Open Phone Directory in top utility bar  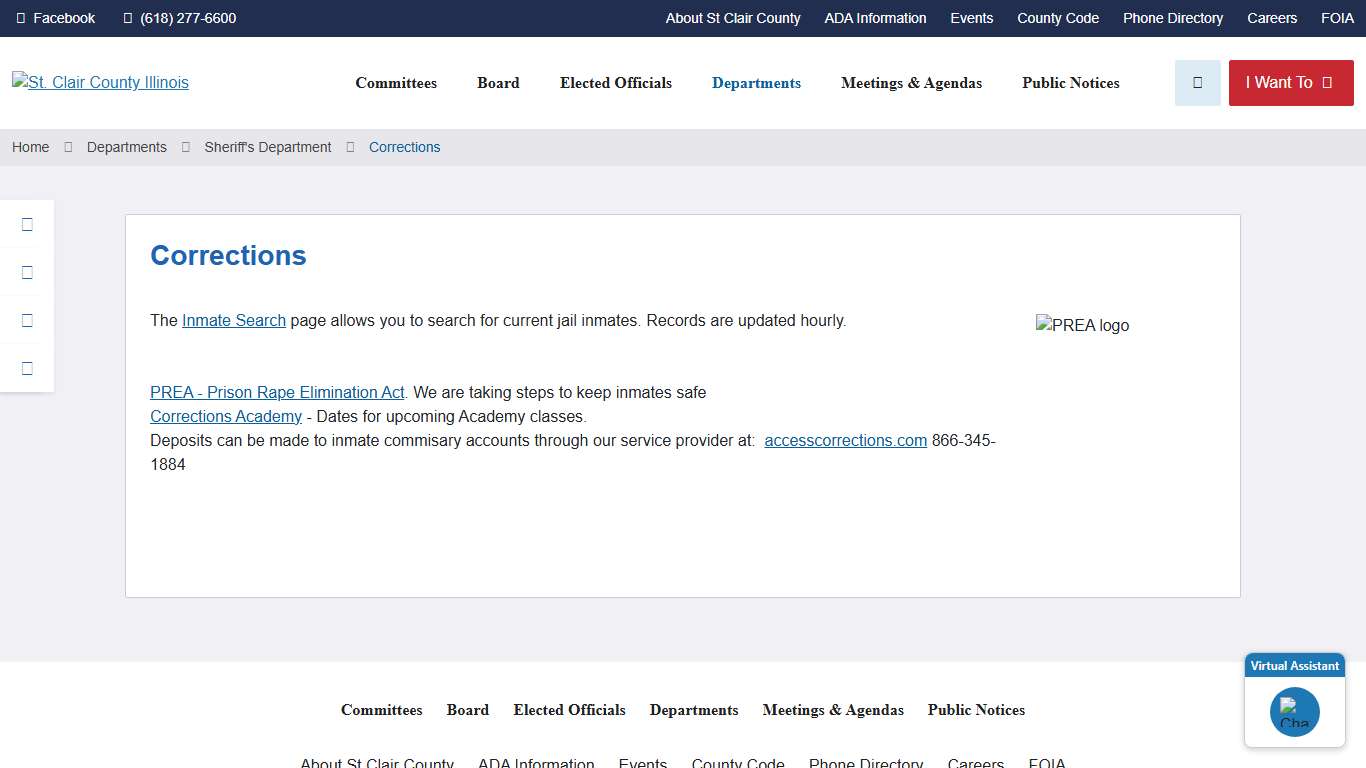click(1172, 18)
